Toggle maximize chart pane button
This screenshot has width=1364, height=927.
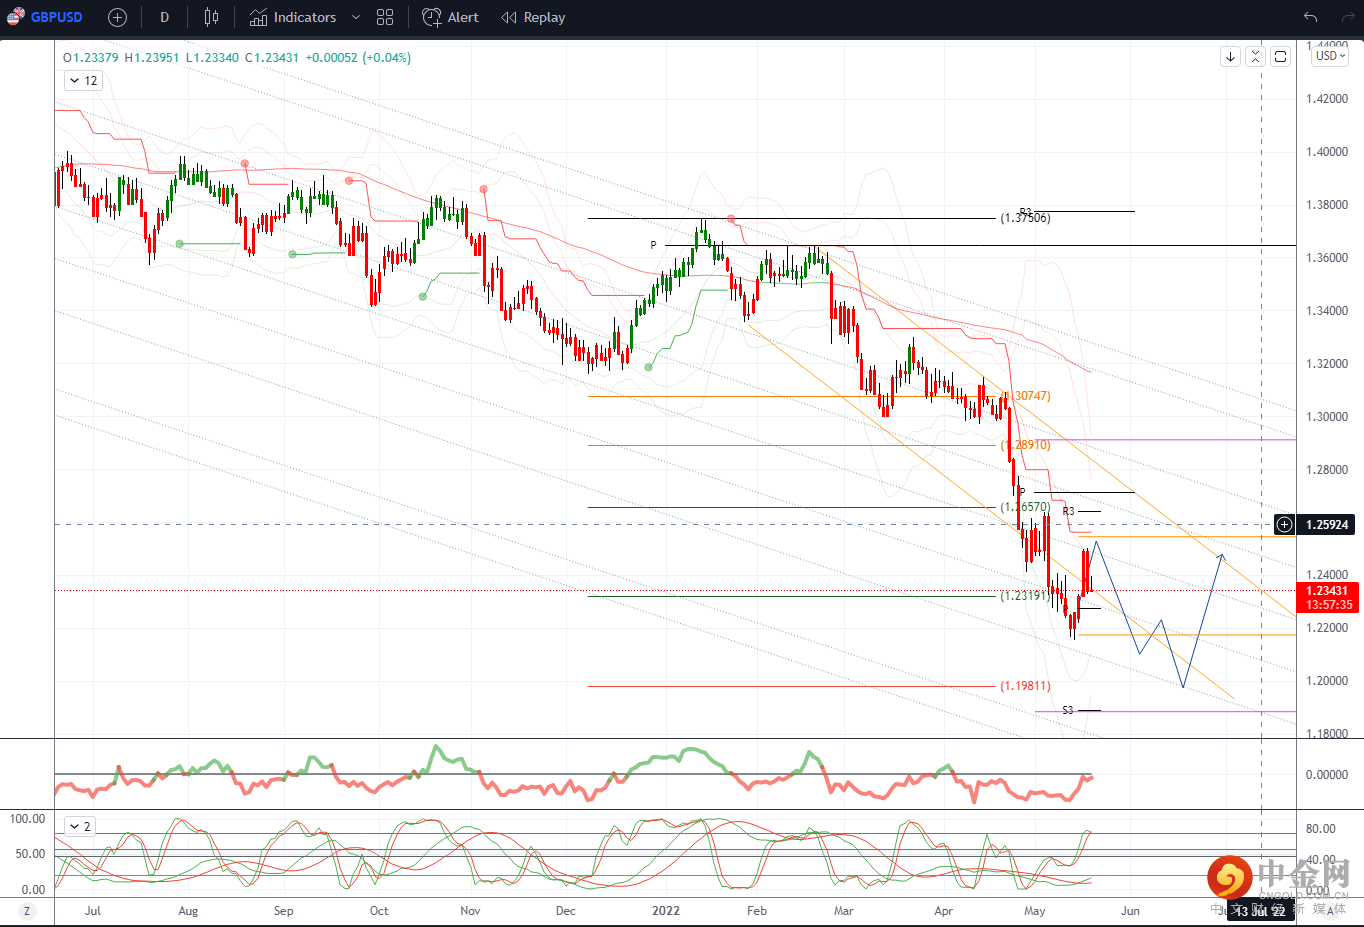tap(1280, 57)
